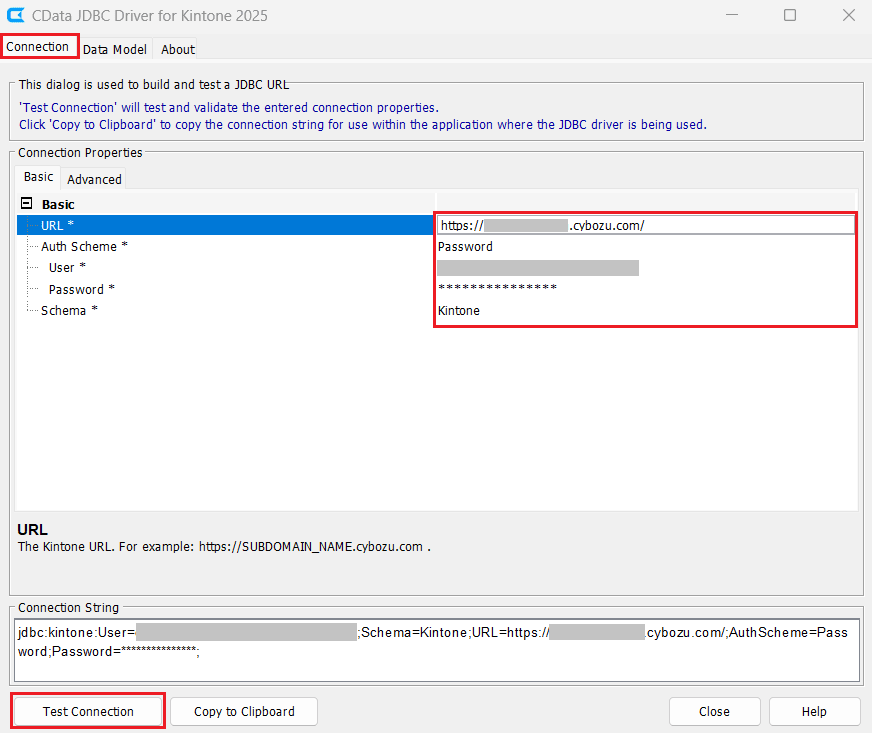Click the CData logo in the title bar
The height and width of the screenshot is (733, 872).
[x=14, y=15]
